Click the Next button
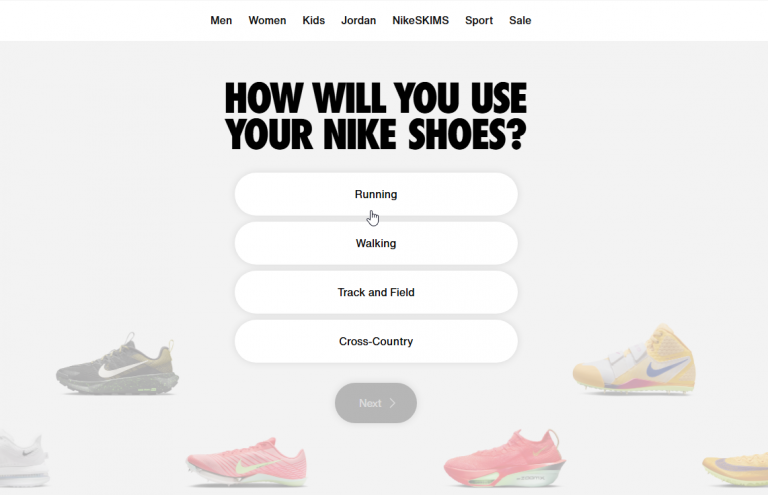 click(376, 403)
